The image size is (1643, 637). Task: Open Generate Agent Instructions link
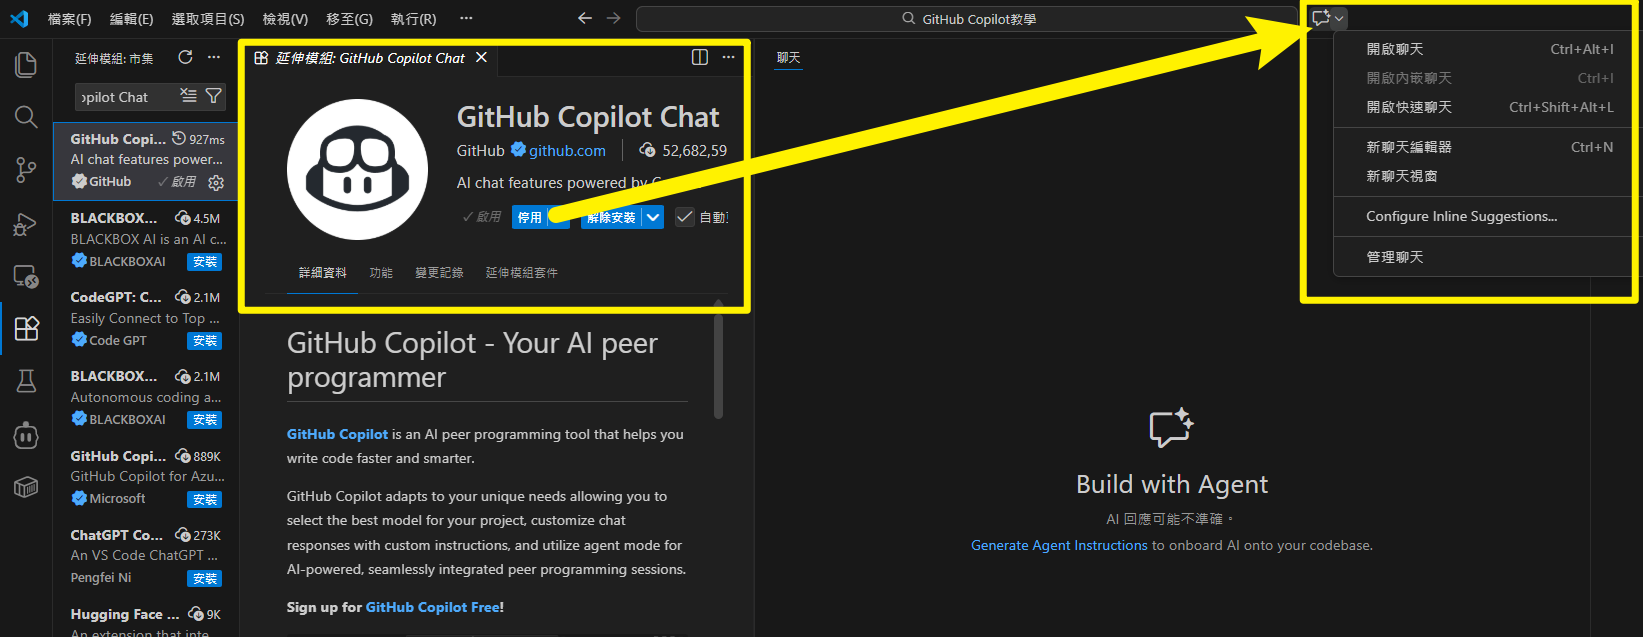tap(1059, 545)
